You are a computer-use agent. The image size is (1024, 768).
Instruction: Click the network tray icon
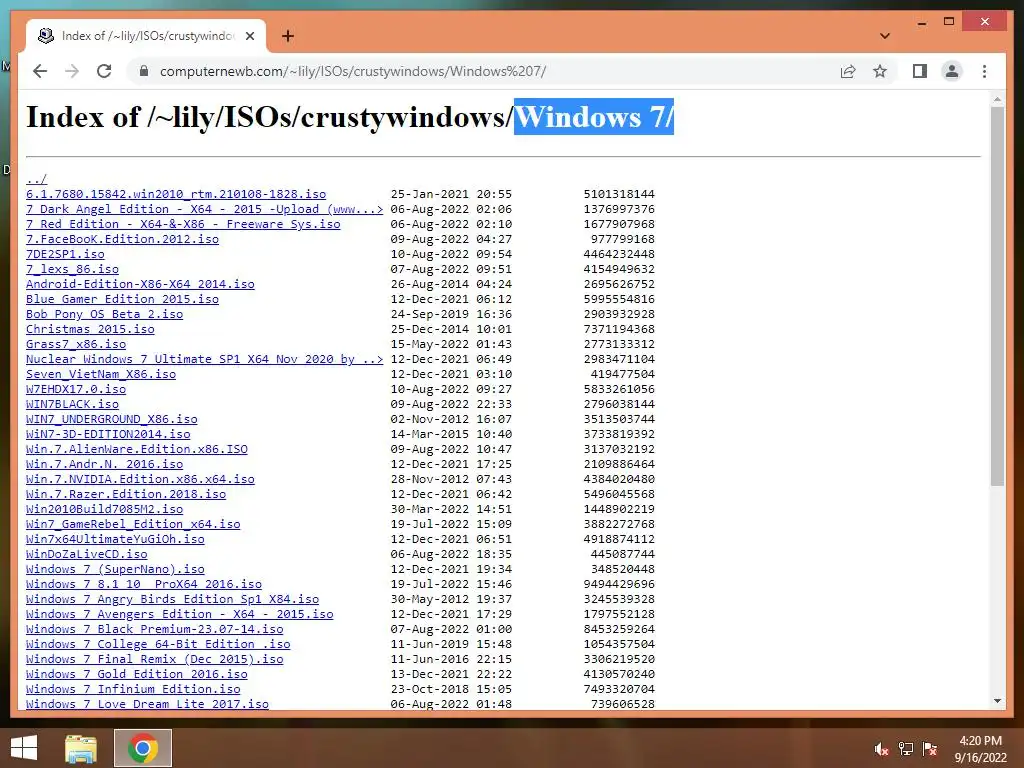[906, 749]
